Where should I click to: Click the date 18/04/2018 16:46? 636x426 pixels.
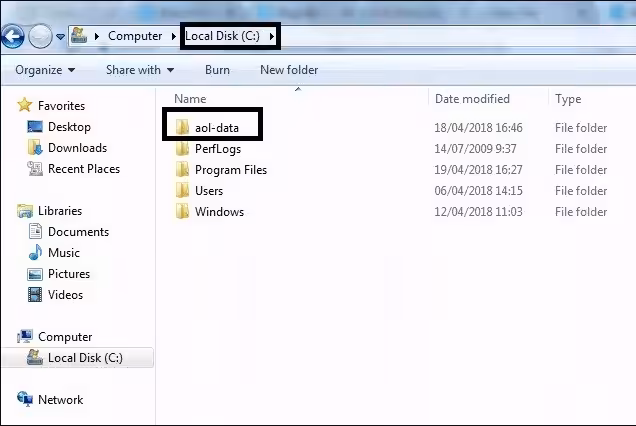[x=479, y=128]
